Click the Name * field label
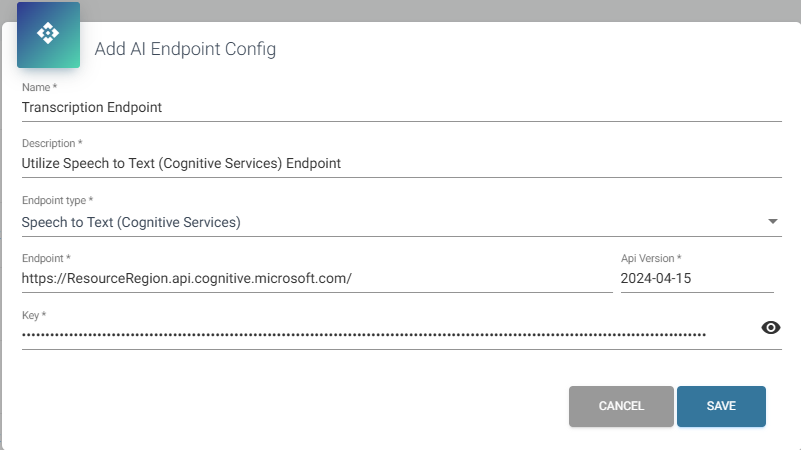 pyautogui.click(x=39, y=88)
